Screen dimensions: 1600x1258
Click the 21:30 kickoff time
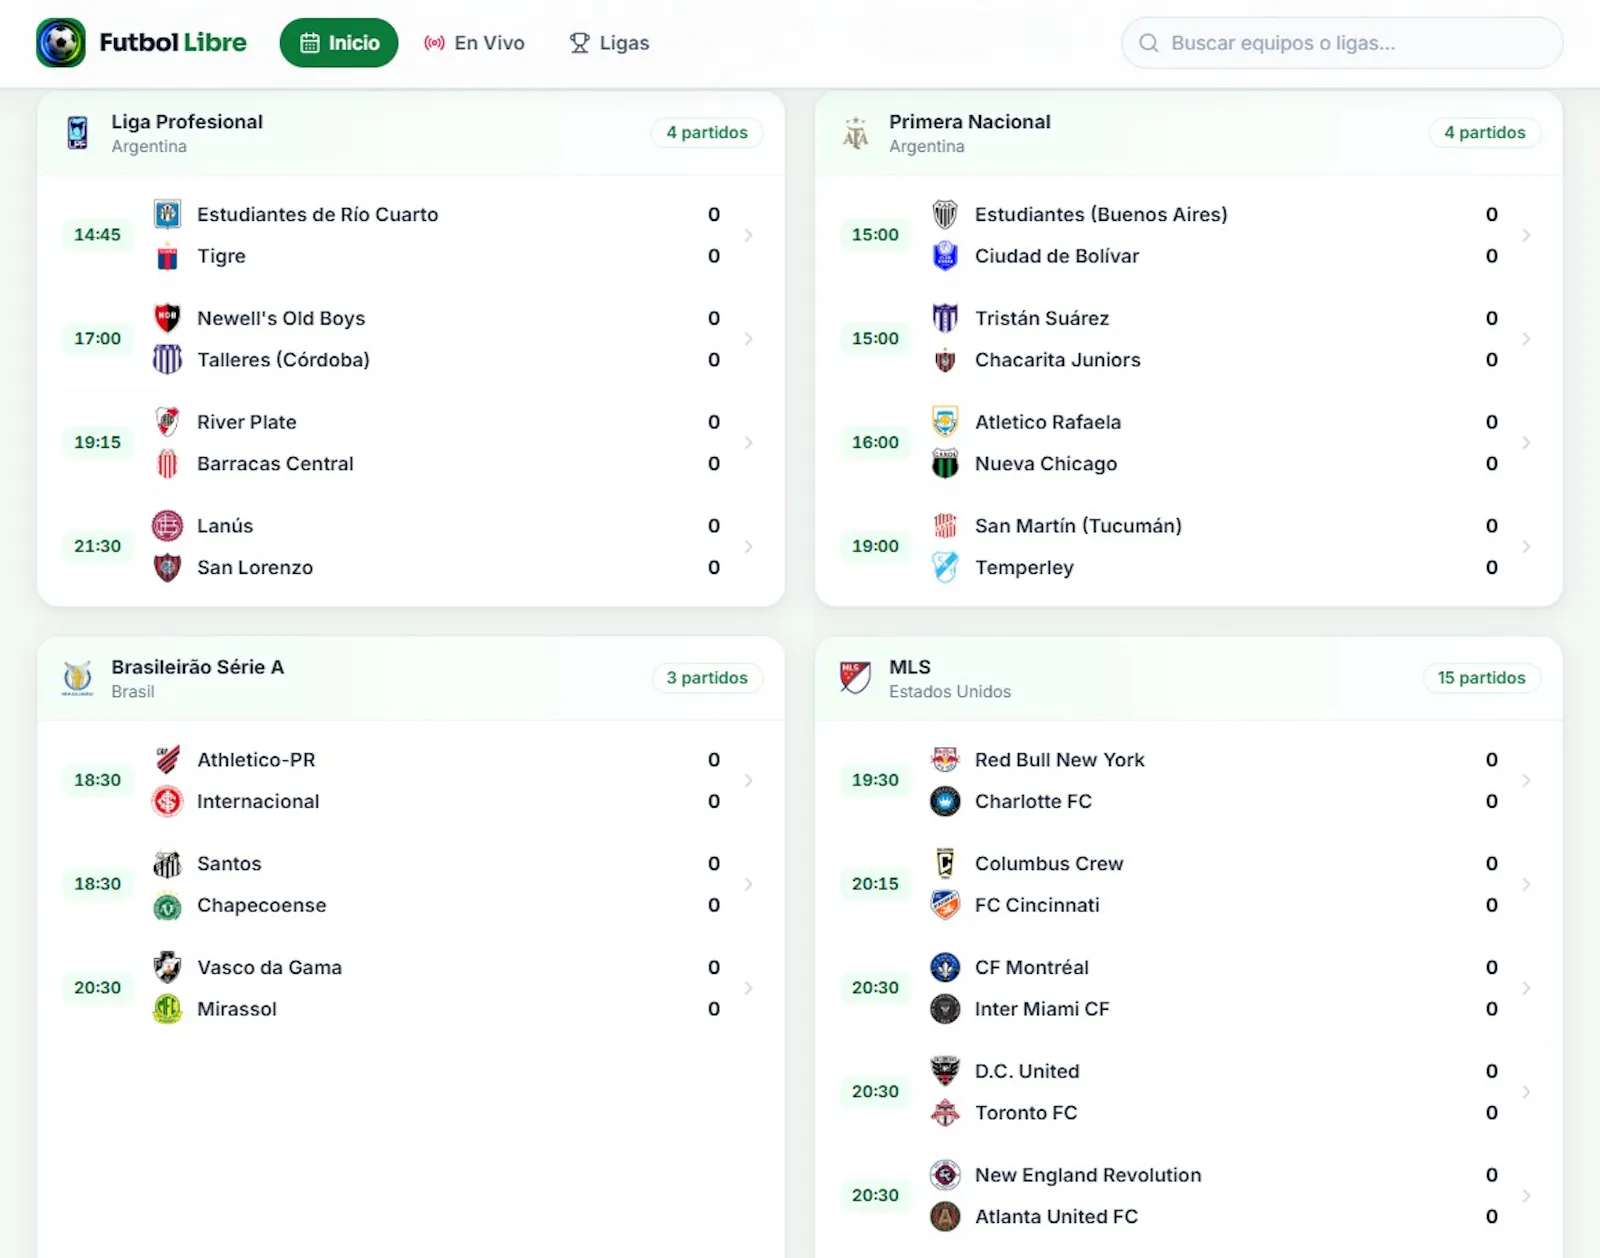point(97,547)
